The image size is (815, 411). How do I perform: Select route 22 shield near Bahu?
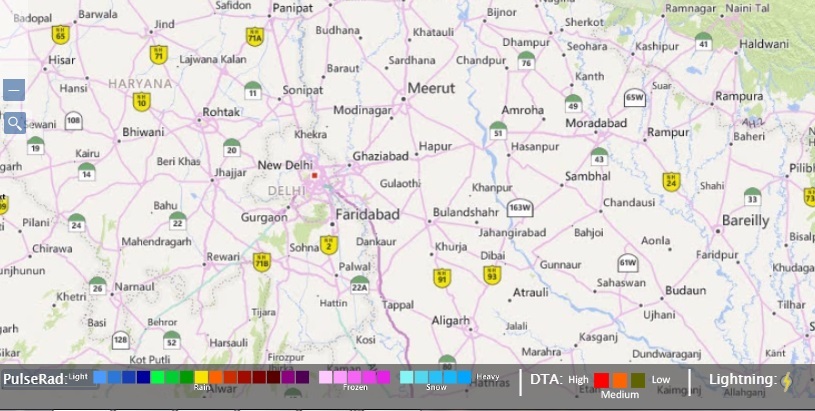click(x=178, y=220)
